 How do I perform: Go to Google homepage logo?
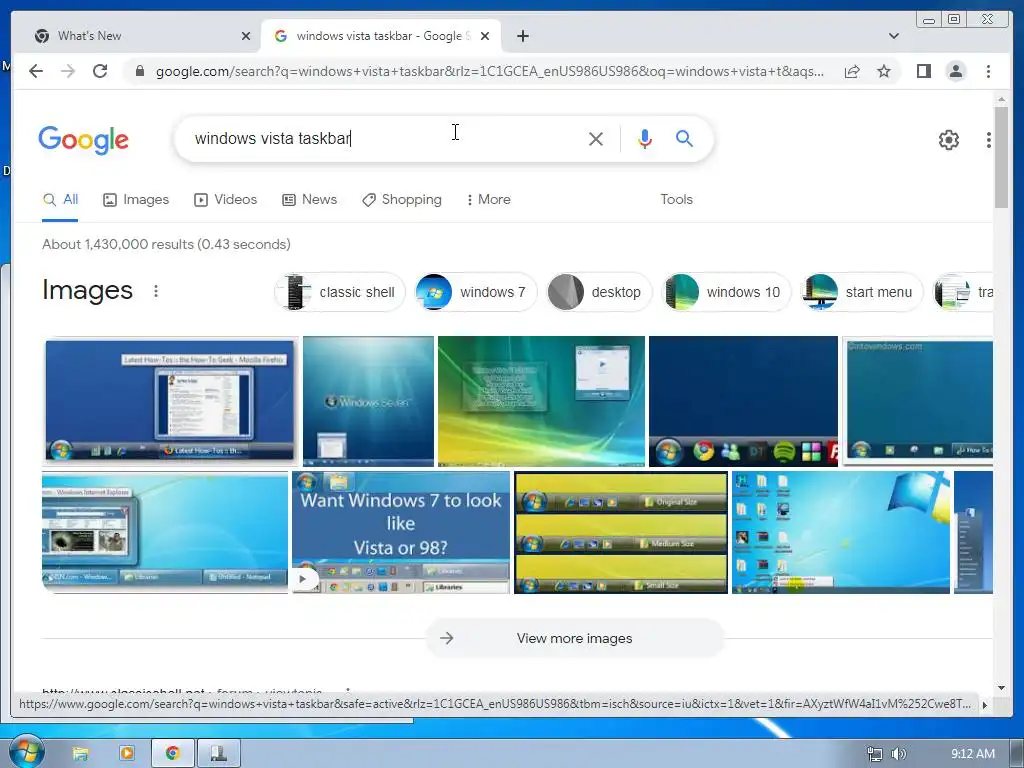click(84, 140)
